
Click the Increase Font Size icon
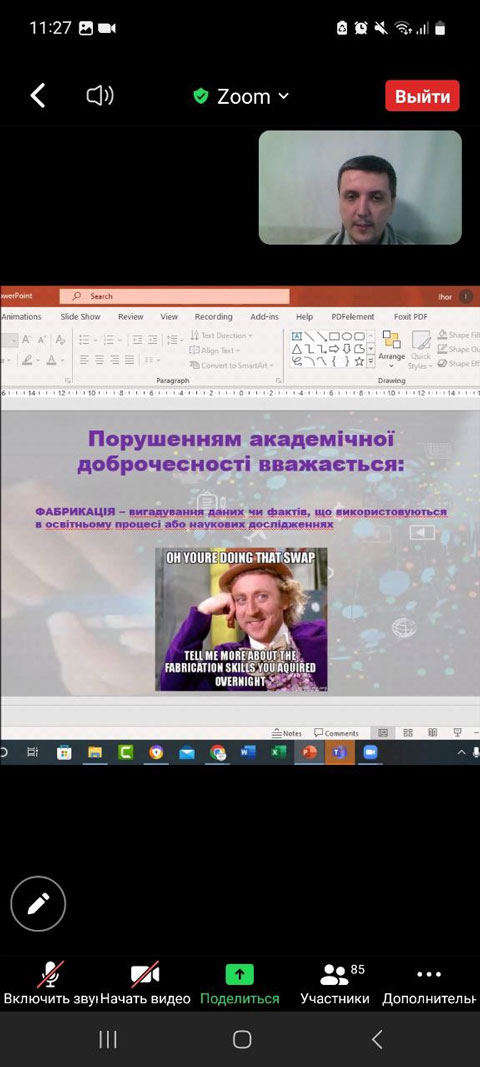pyautogui.click(x=27, y=339)
